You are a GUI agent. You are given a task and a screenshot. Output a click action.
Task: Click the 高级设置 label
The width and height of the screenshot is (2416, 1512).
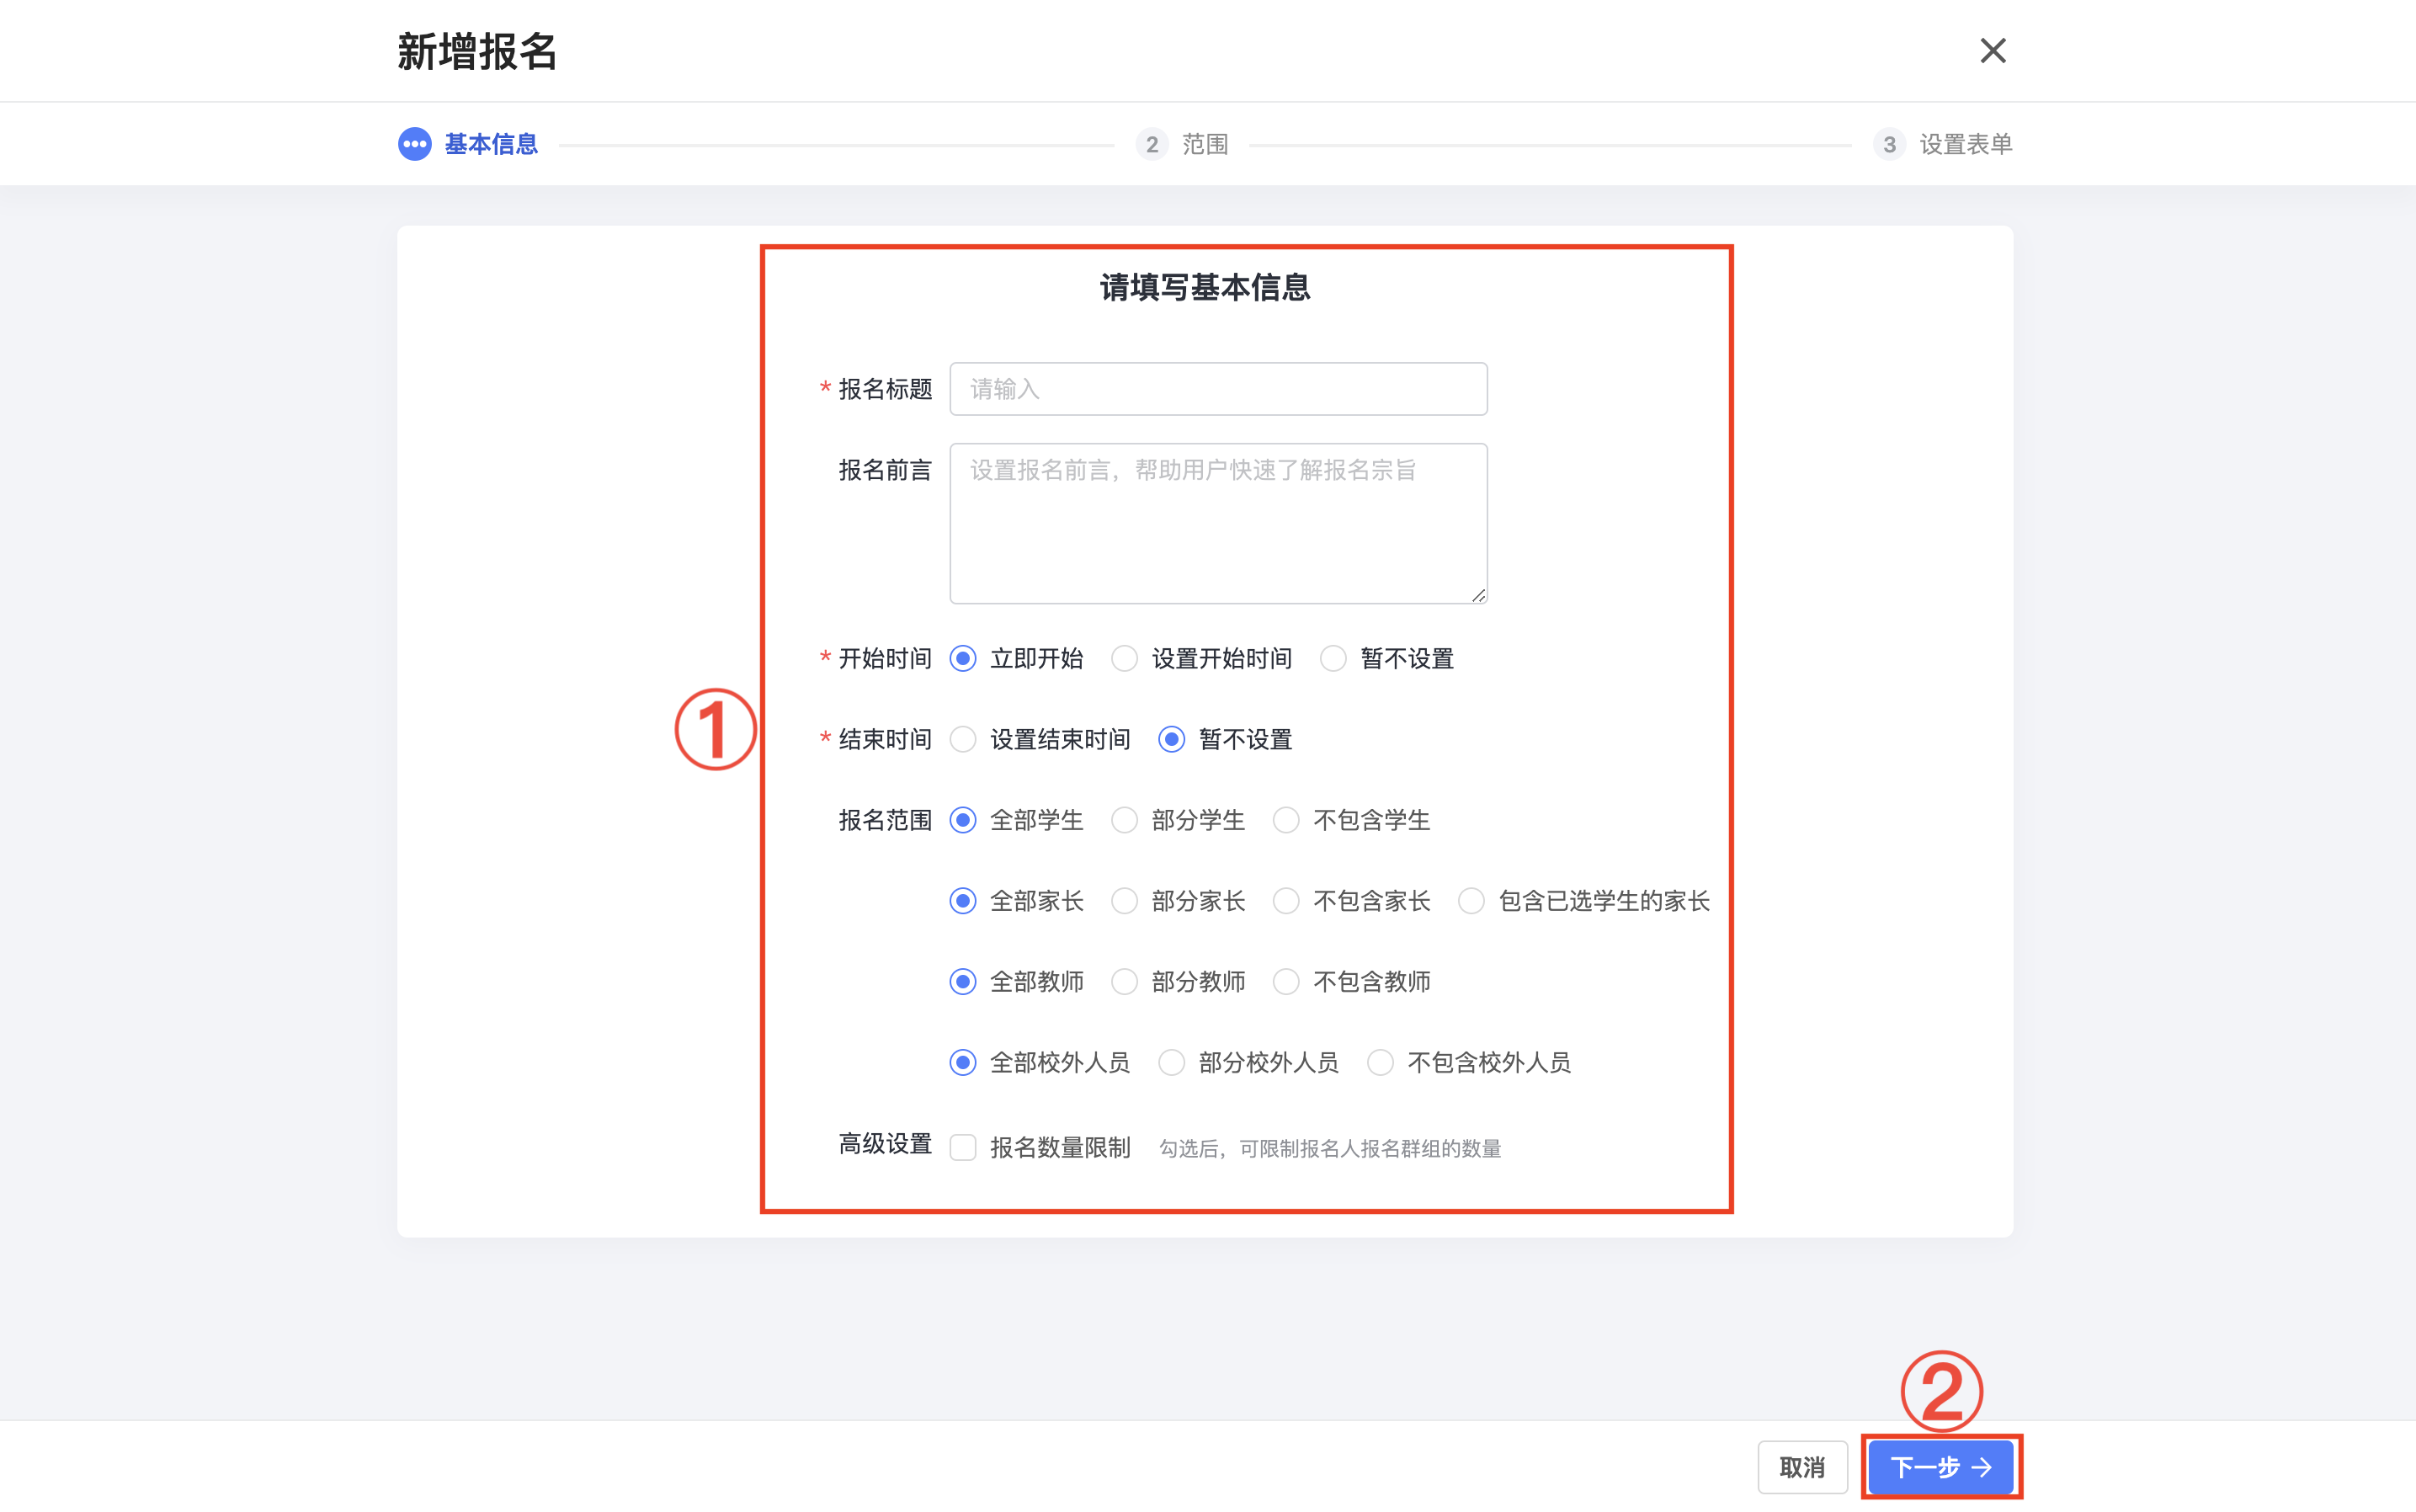885,1144
